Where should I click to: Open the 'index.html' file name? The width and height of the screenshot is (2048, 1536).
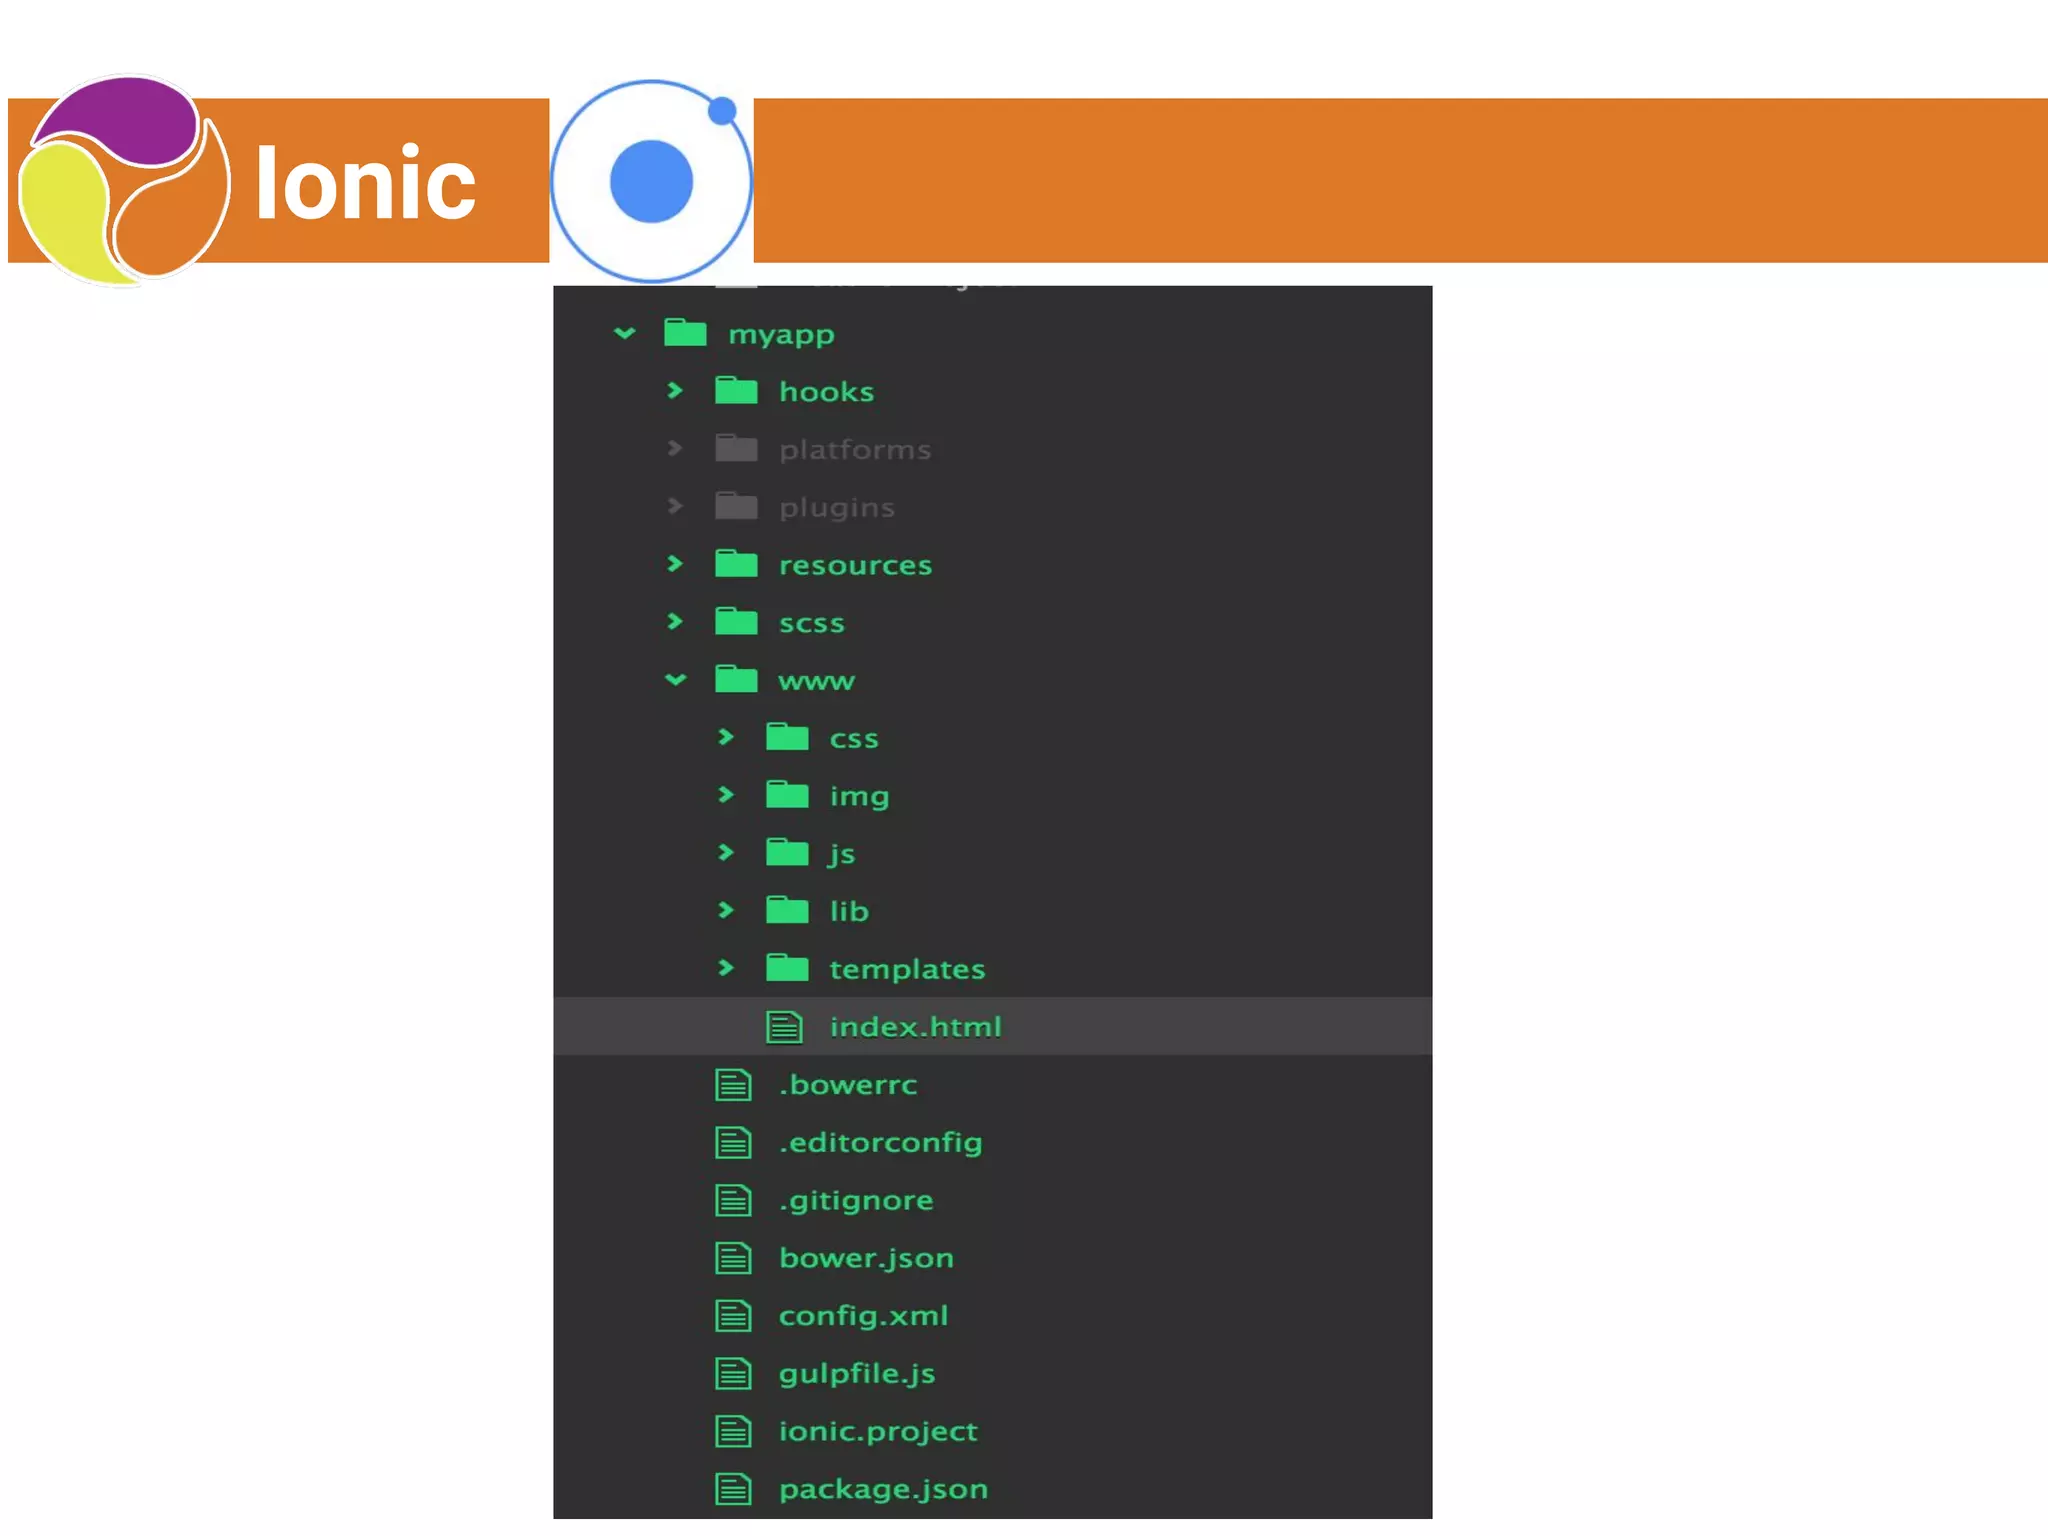tap(915, 1027)
